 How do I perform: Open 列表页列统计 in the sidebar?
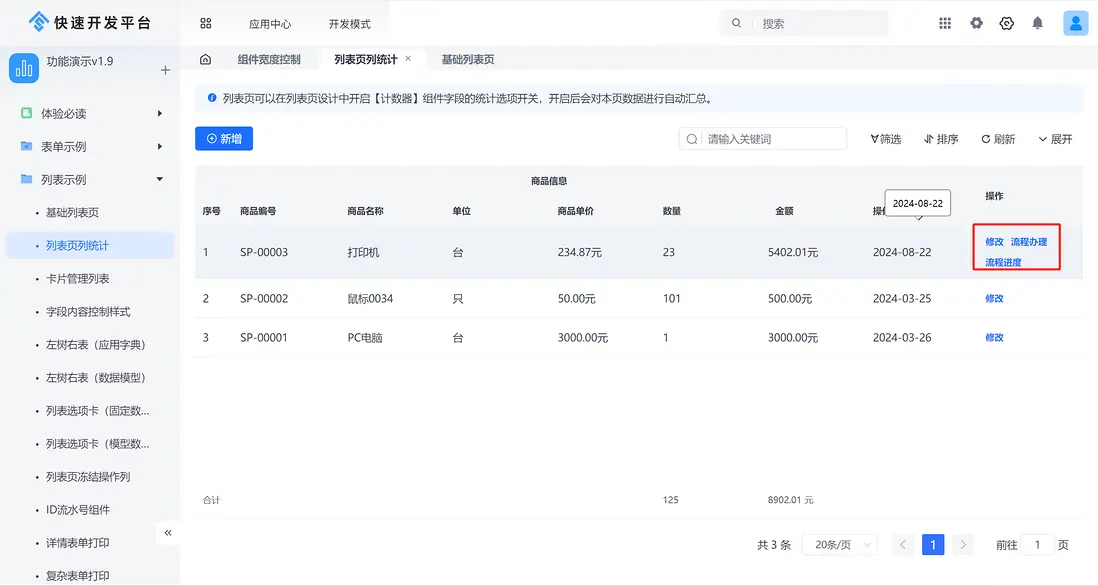(x=90, y=245)
